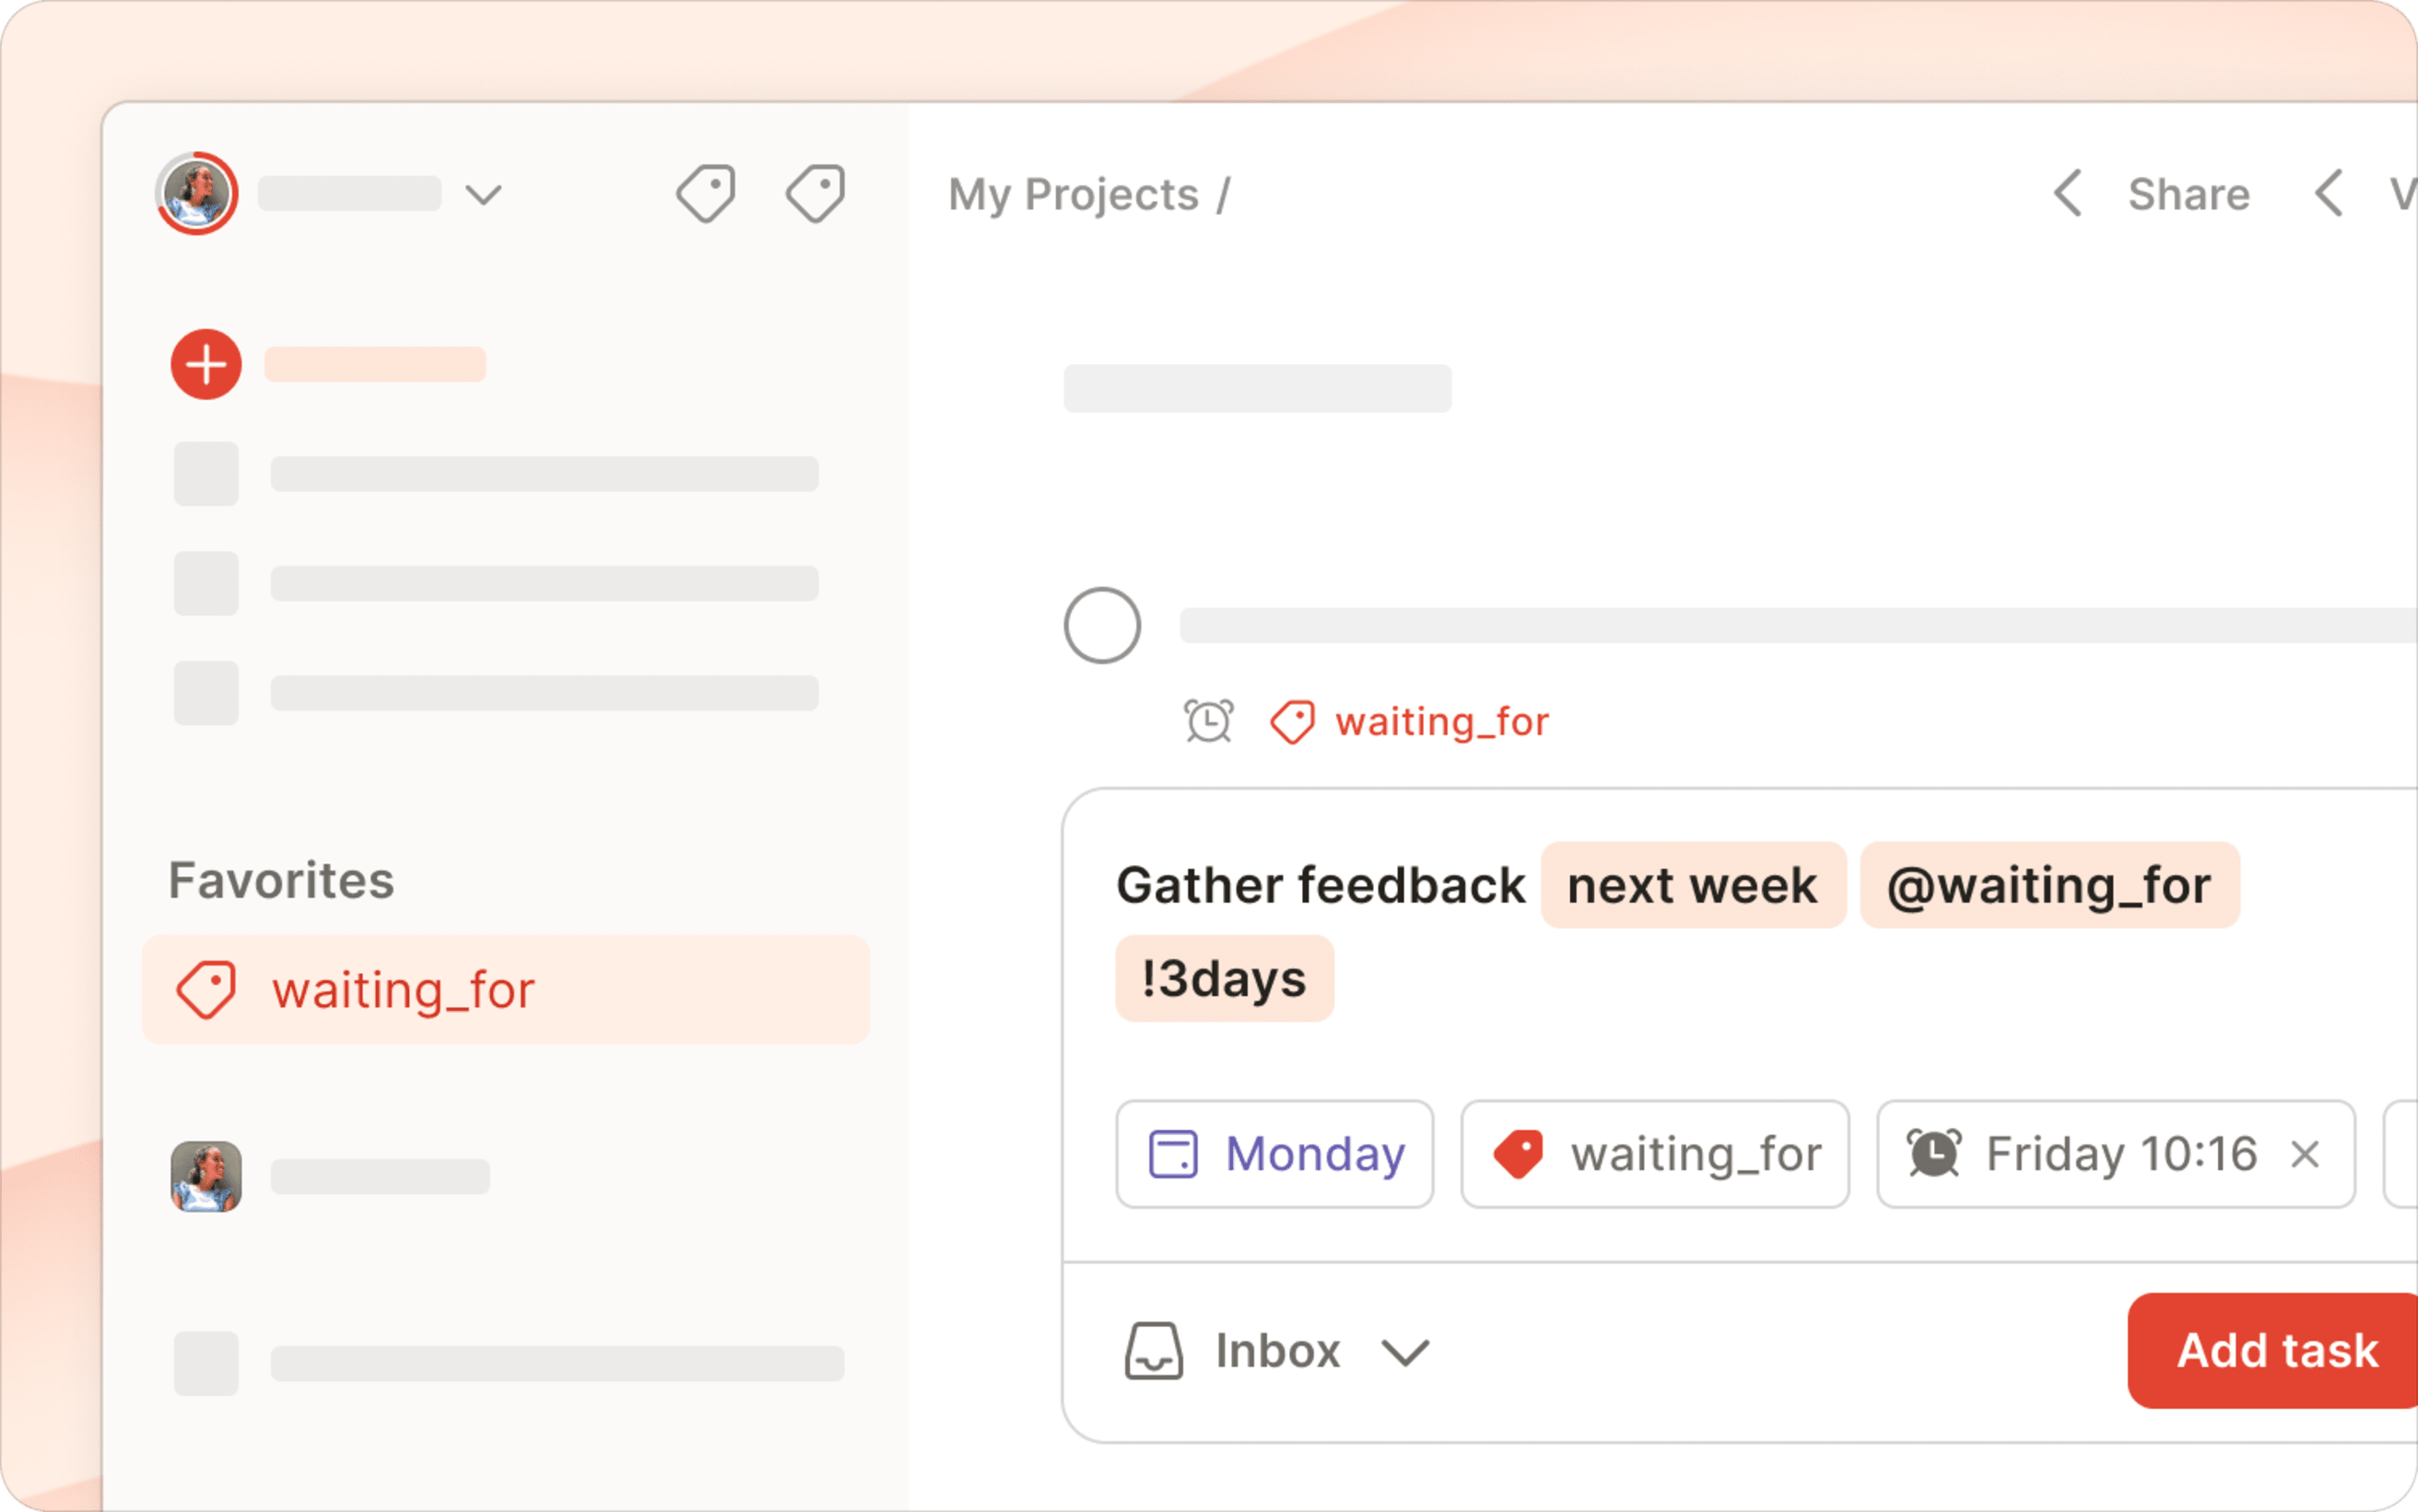
Task: Click the back chevron next to Share
Action: (x=2067, y=193)
